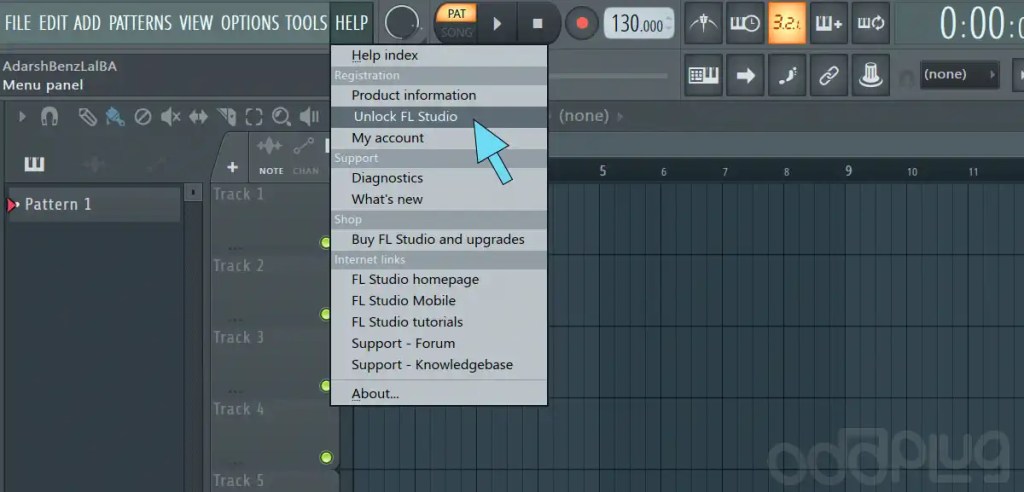Open playlist options arrow menu
Screen dimensions: 1024x492
click(x=22, y=117)
